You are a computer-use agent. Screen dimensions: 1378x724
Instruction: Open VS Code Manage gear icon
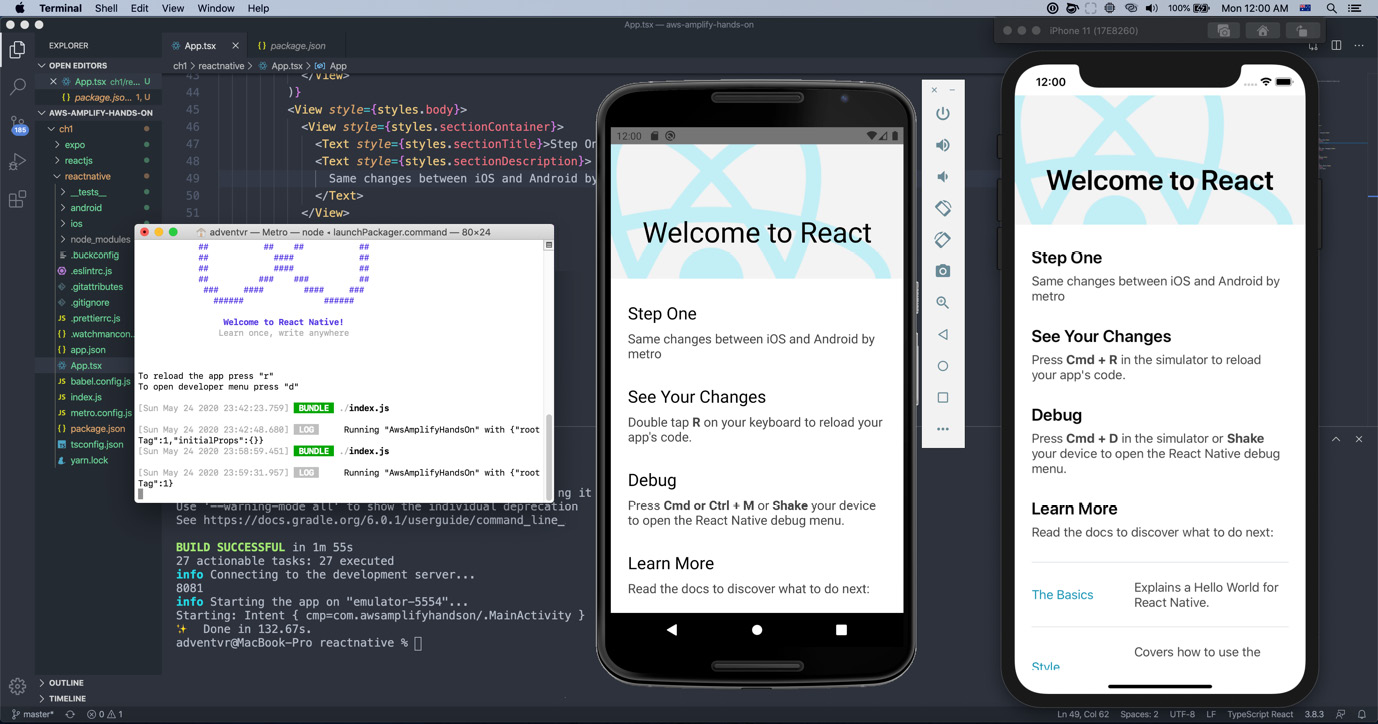click(x=17, y=686)
